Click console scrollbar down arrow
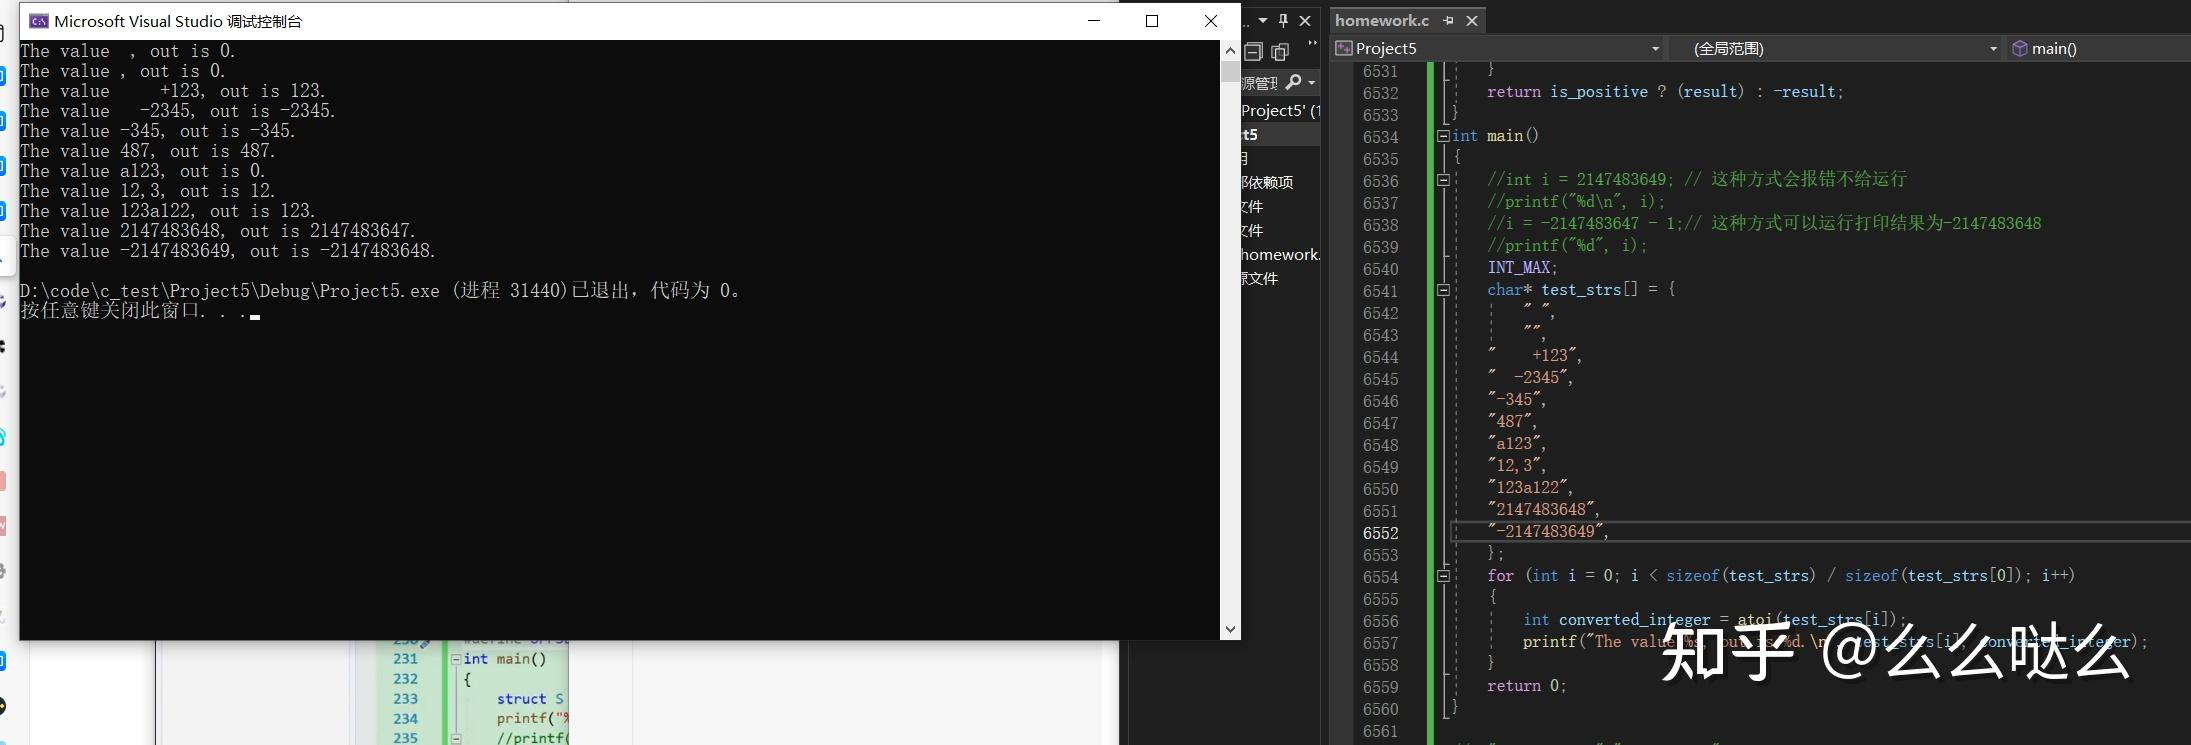Image resolution: width=2191 pixels, height=745 pixels. tap(1230, 629)
